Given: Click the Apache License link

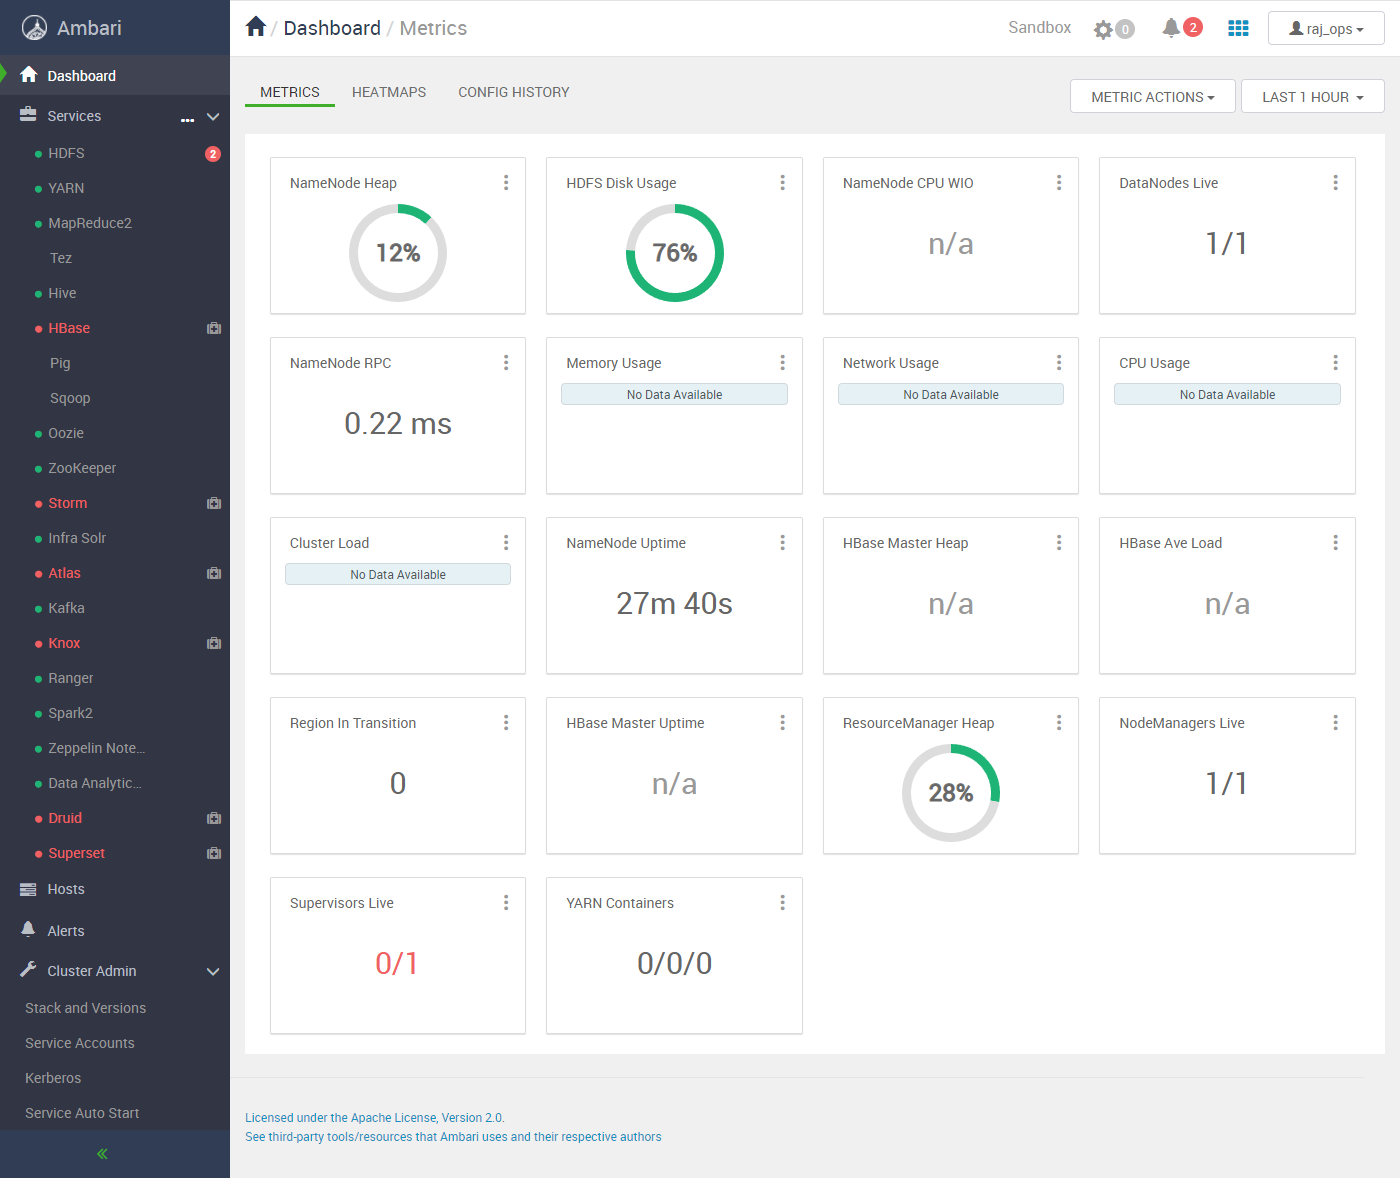Looking at the screenshot, I should coord(375,1118).
